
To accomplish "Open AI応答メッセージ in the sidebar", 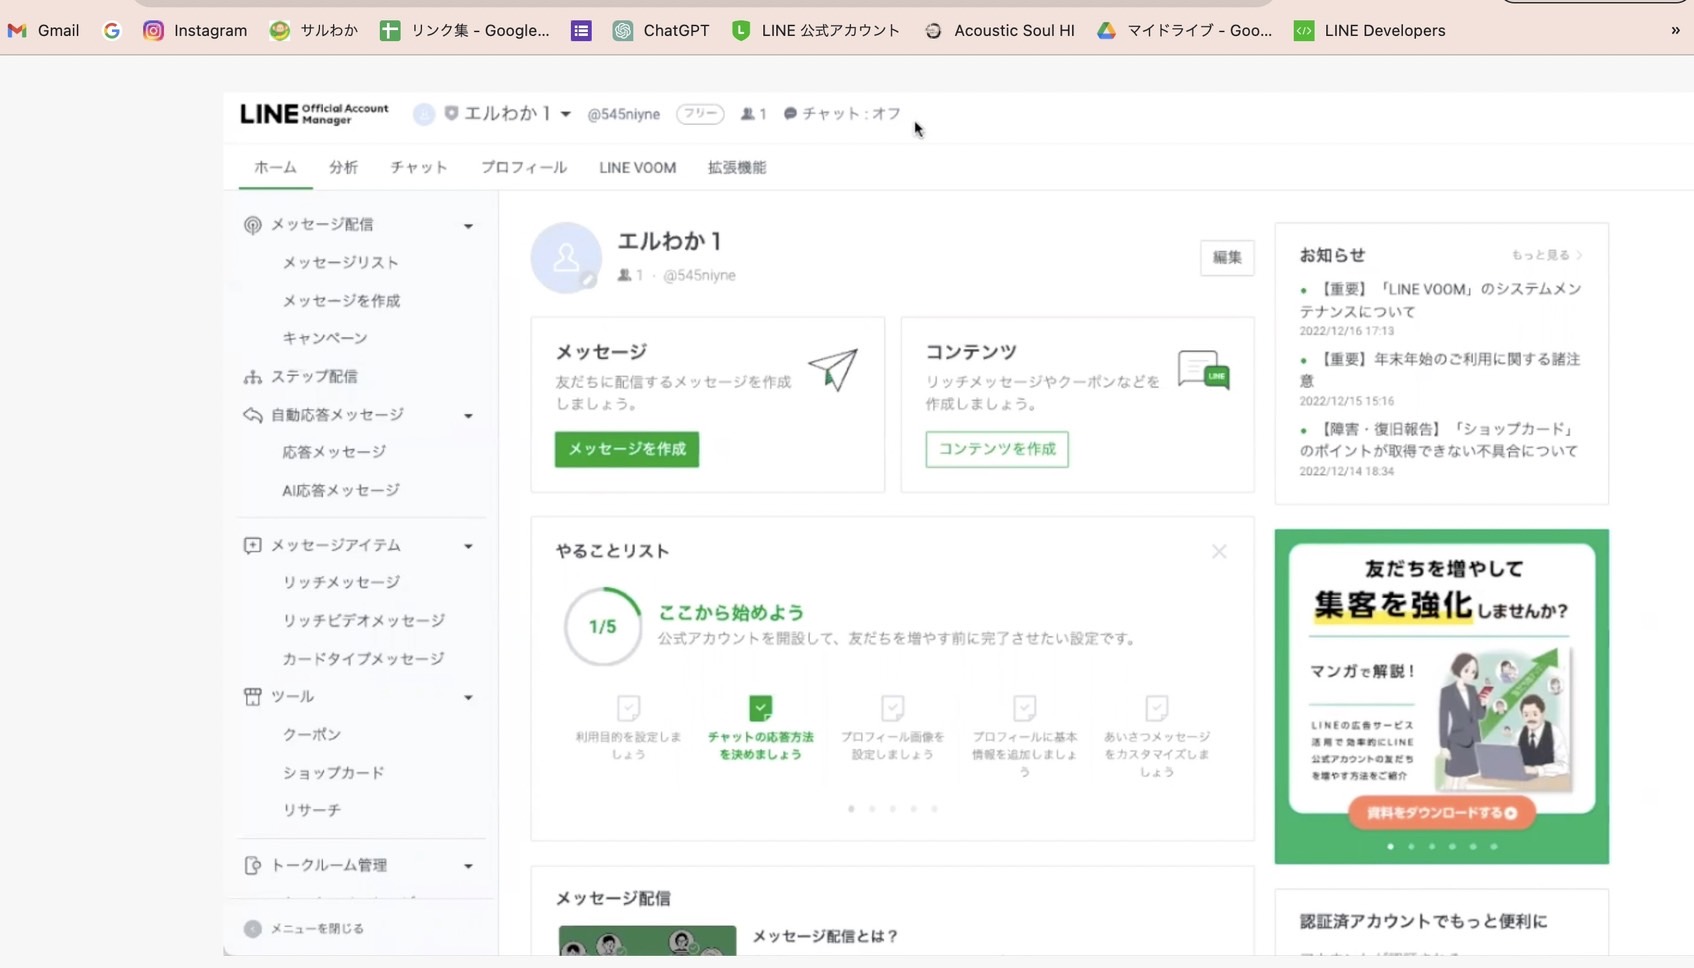I will (x=341, y=490).
